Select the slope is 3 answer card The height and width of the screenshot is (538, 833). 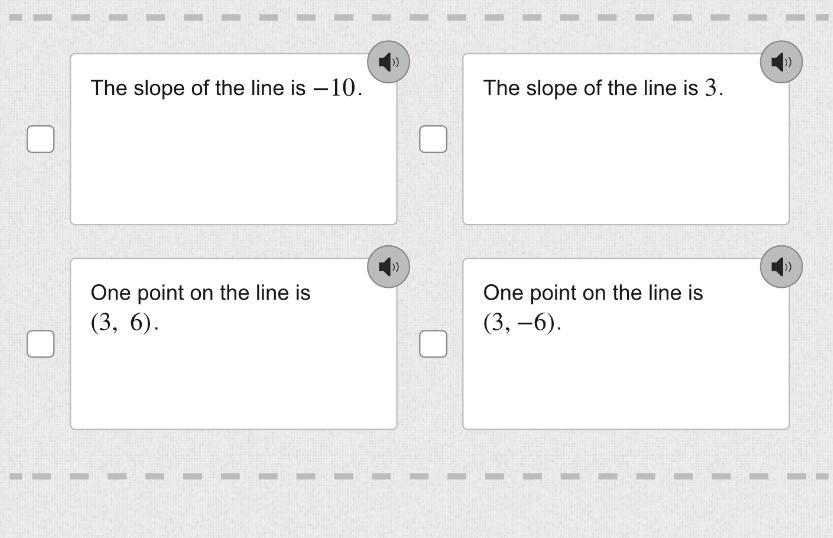pyautogui.click(x=625, y=160)
